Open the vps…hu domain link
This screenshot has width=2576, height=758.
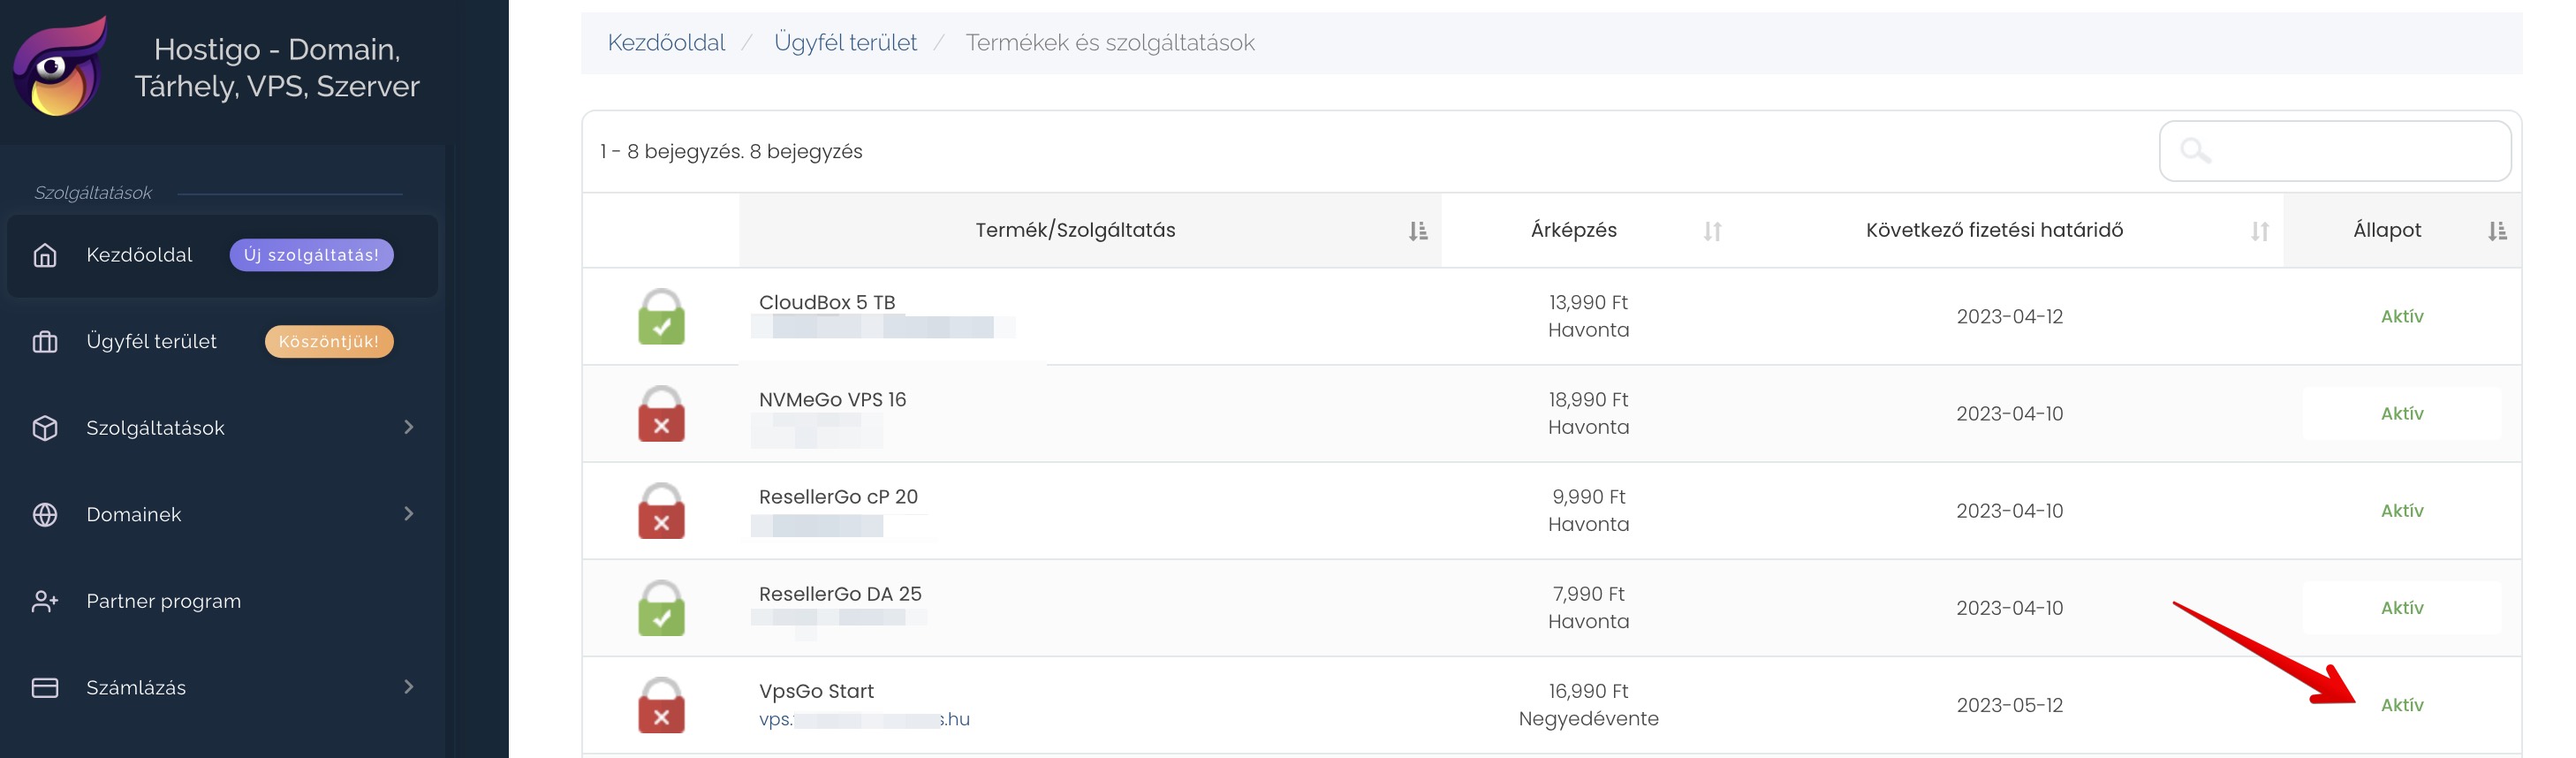click(864, 719)
